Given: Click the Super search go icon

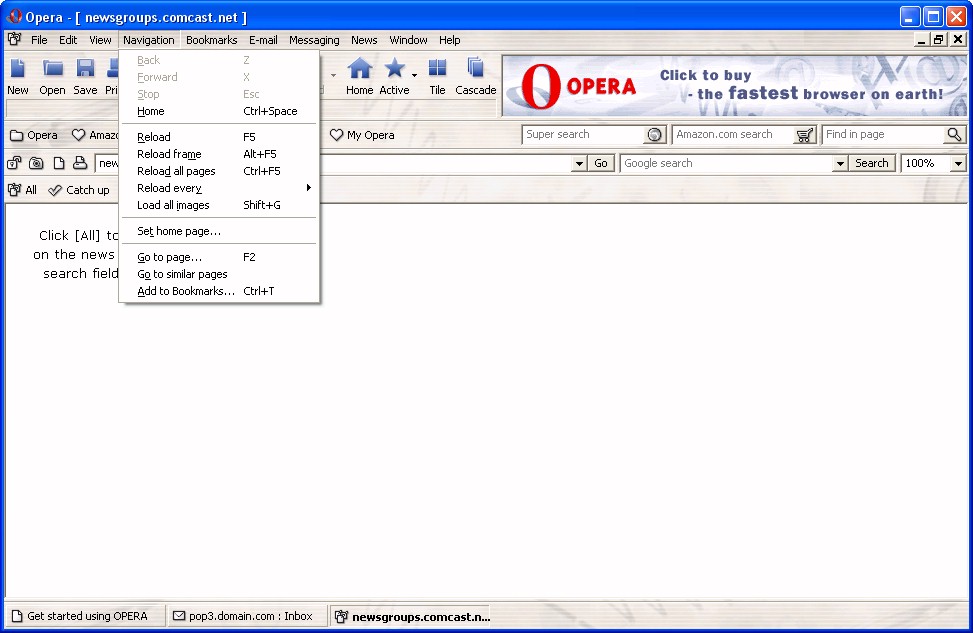Looking at the screenshot, I should (655, 135).
